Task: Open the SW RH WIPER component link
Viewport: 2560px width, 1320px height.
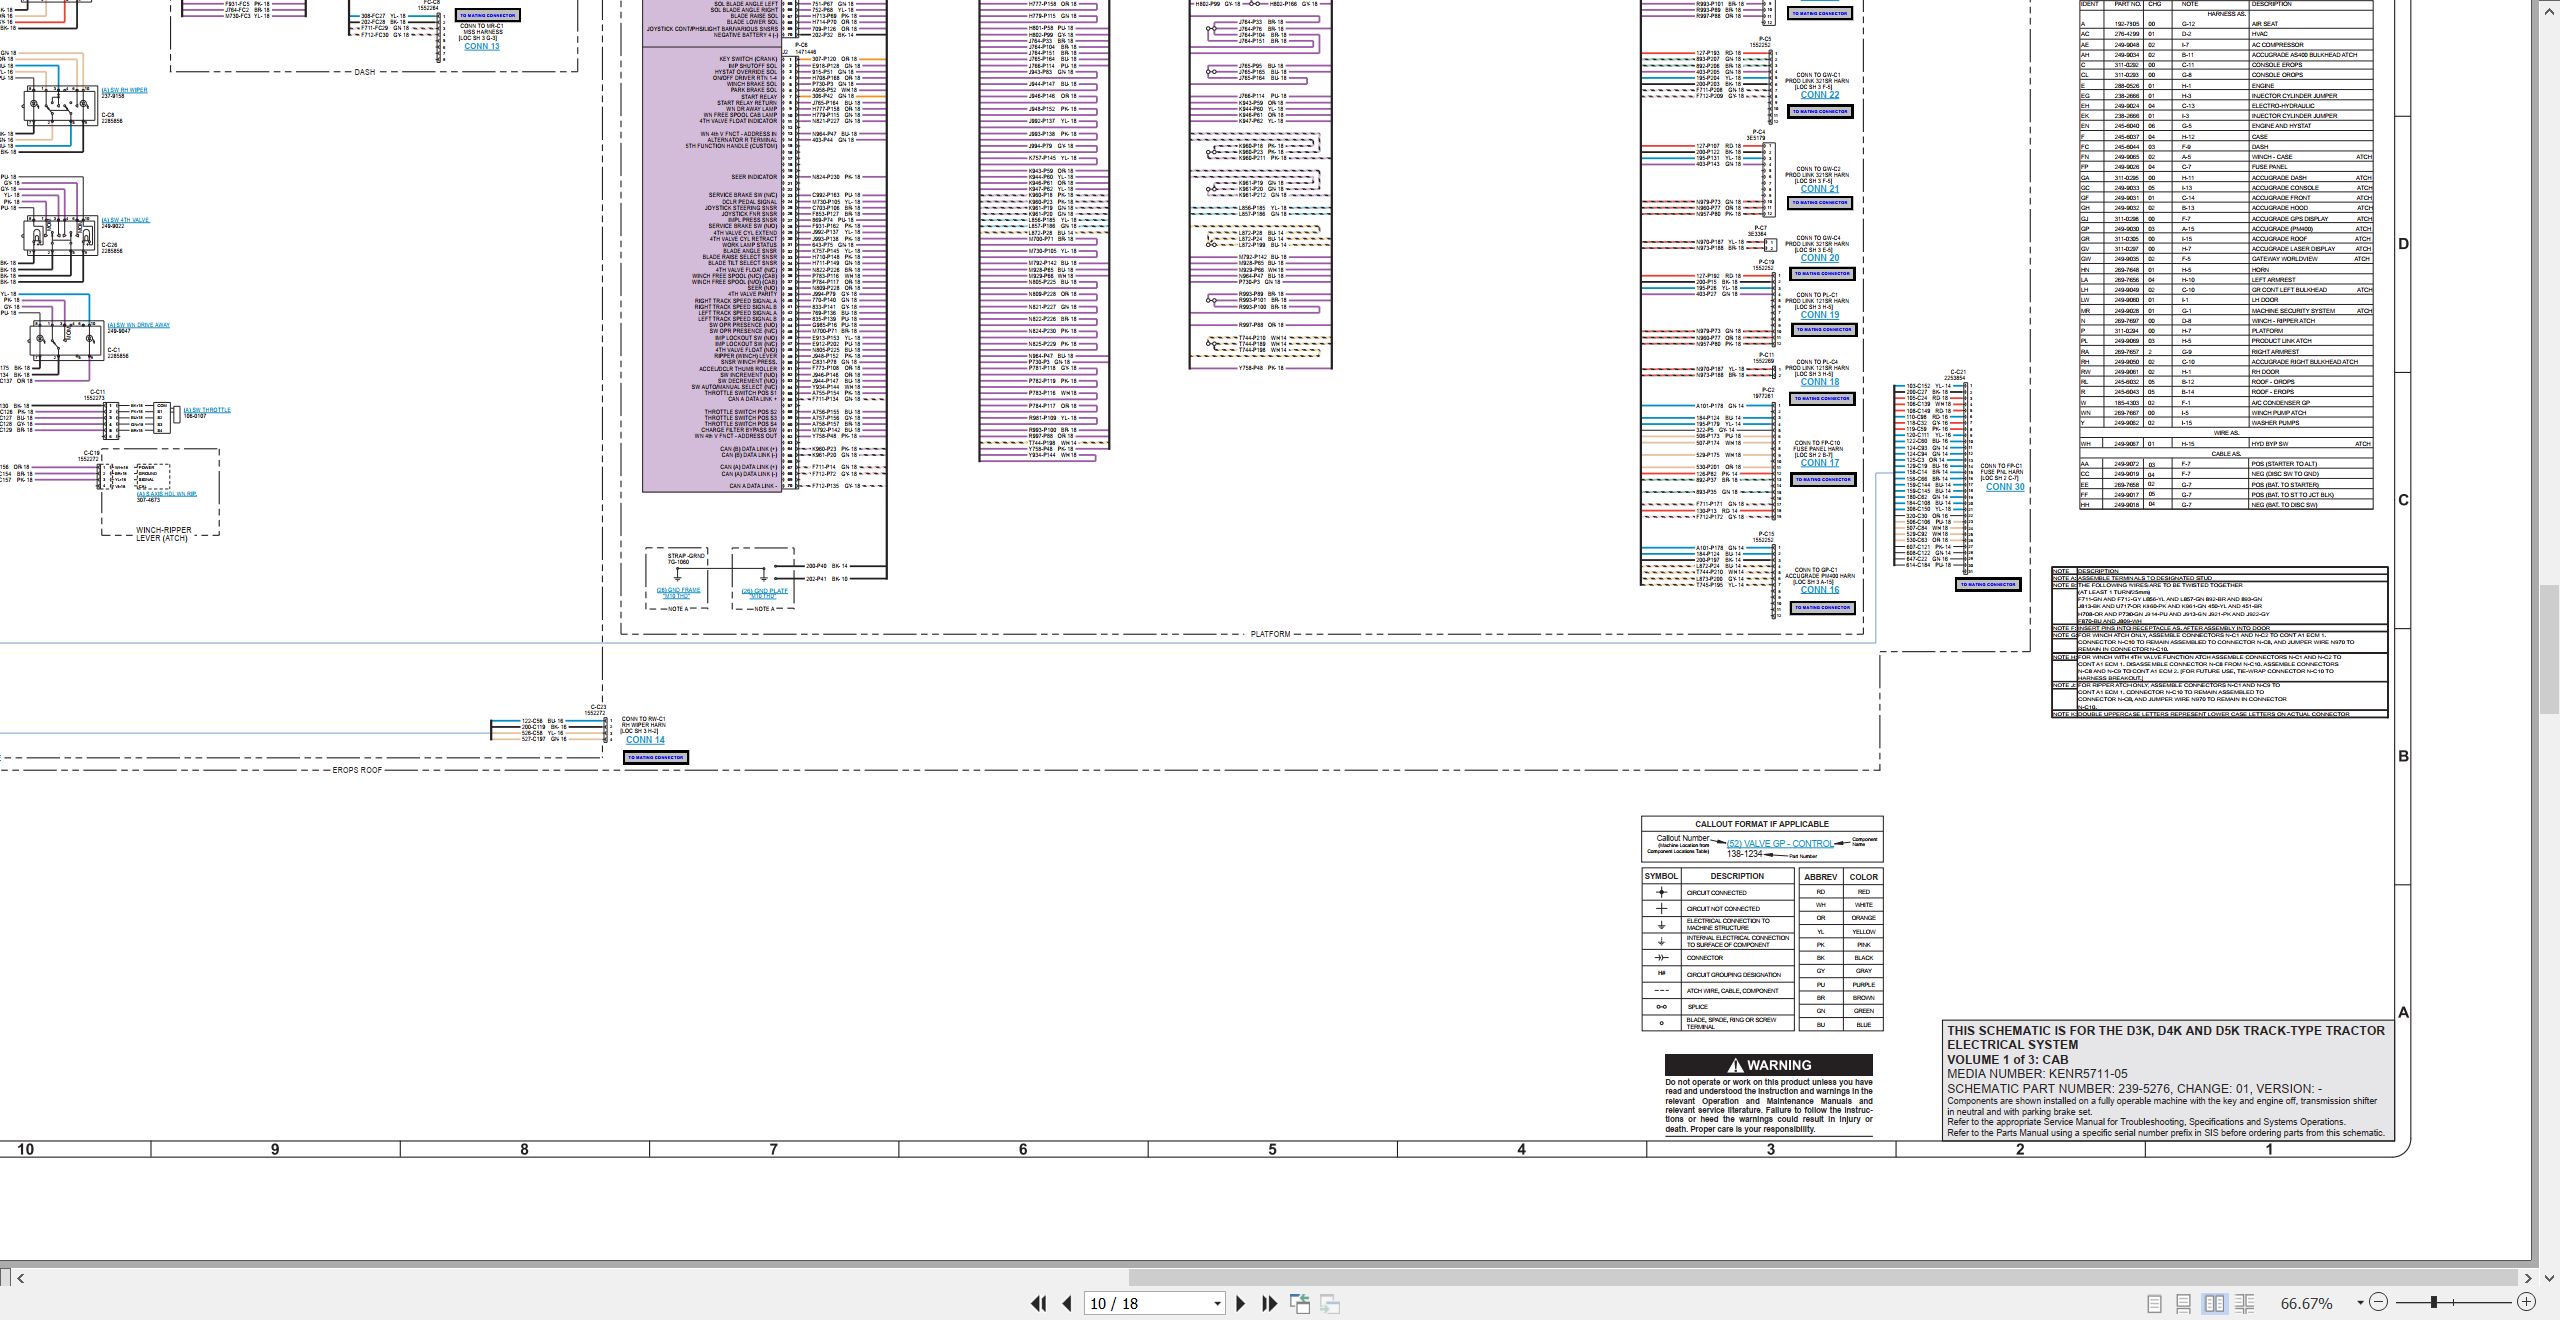Action: [124, 91]
